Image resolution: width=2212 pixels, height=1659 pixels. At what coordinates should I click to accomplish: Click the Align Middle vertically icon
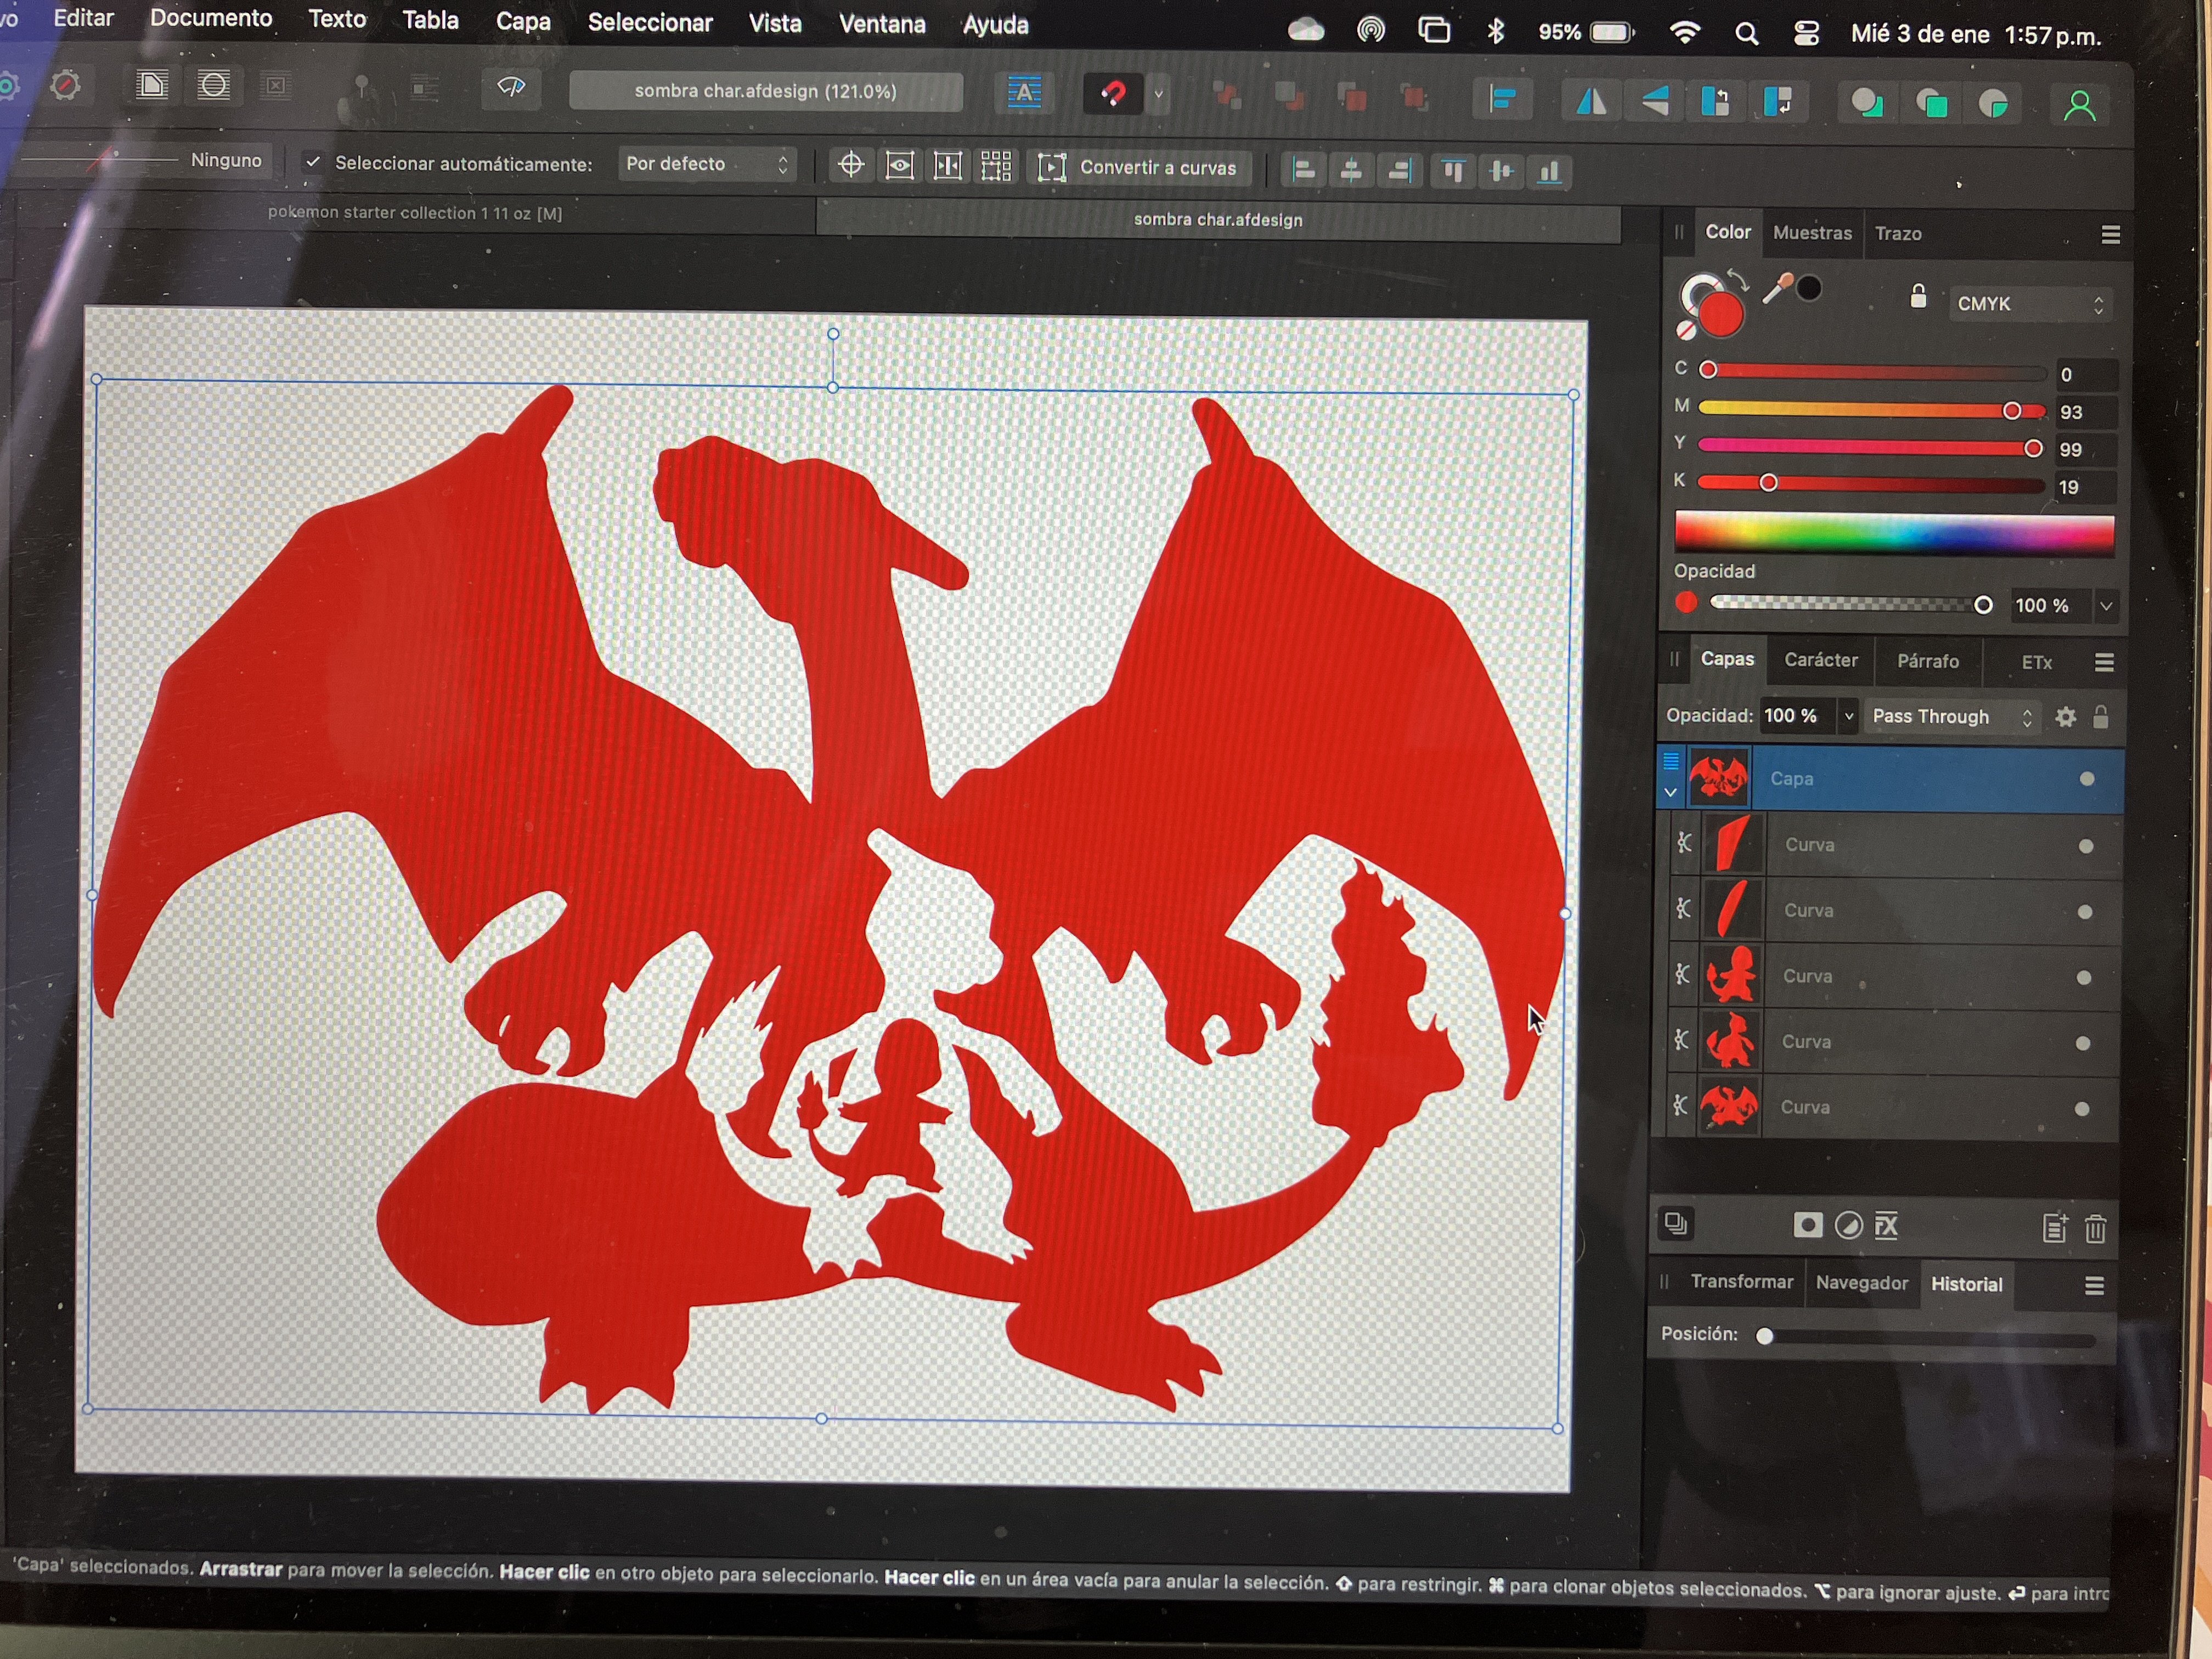1501,172
